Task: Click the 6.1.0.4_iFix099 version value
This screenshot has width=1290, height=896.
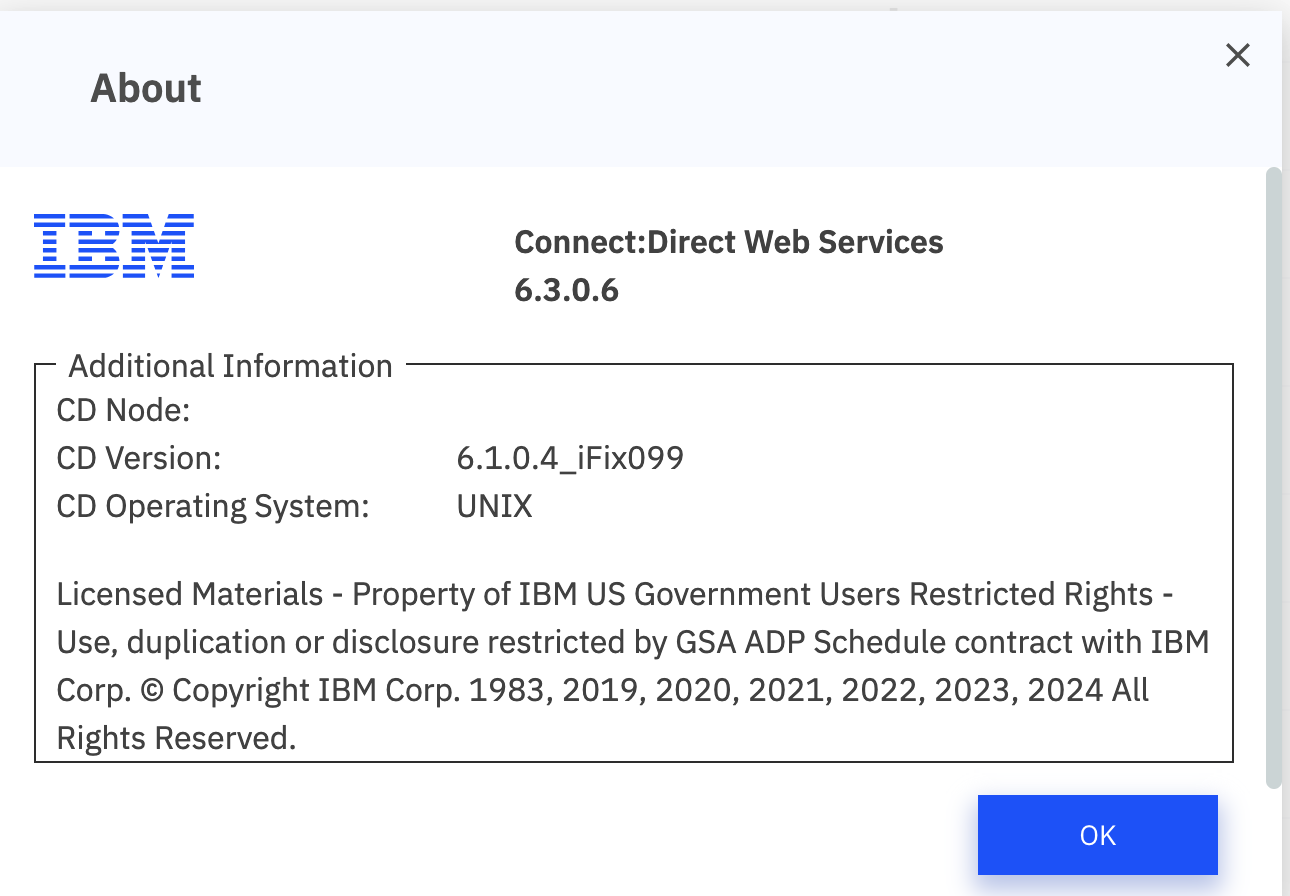Action: [570, 458]
